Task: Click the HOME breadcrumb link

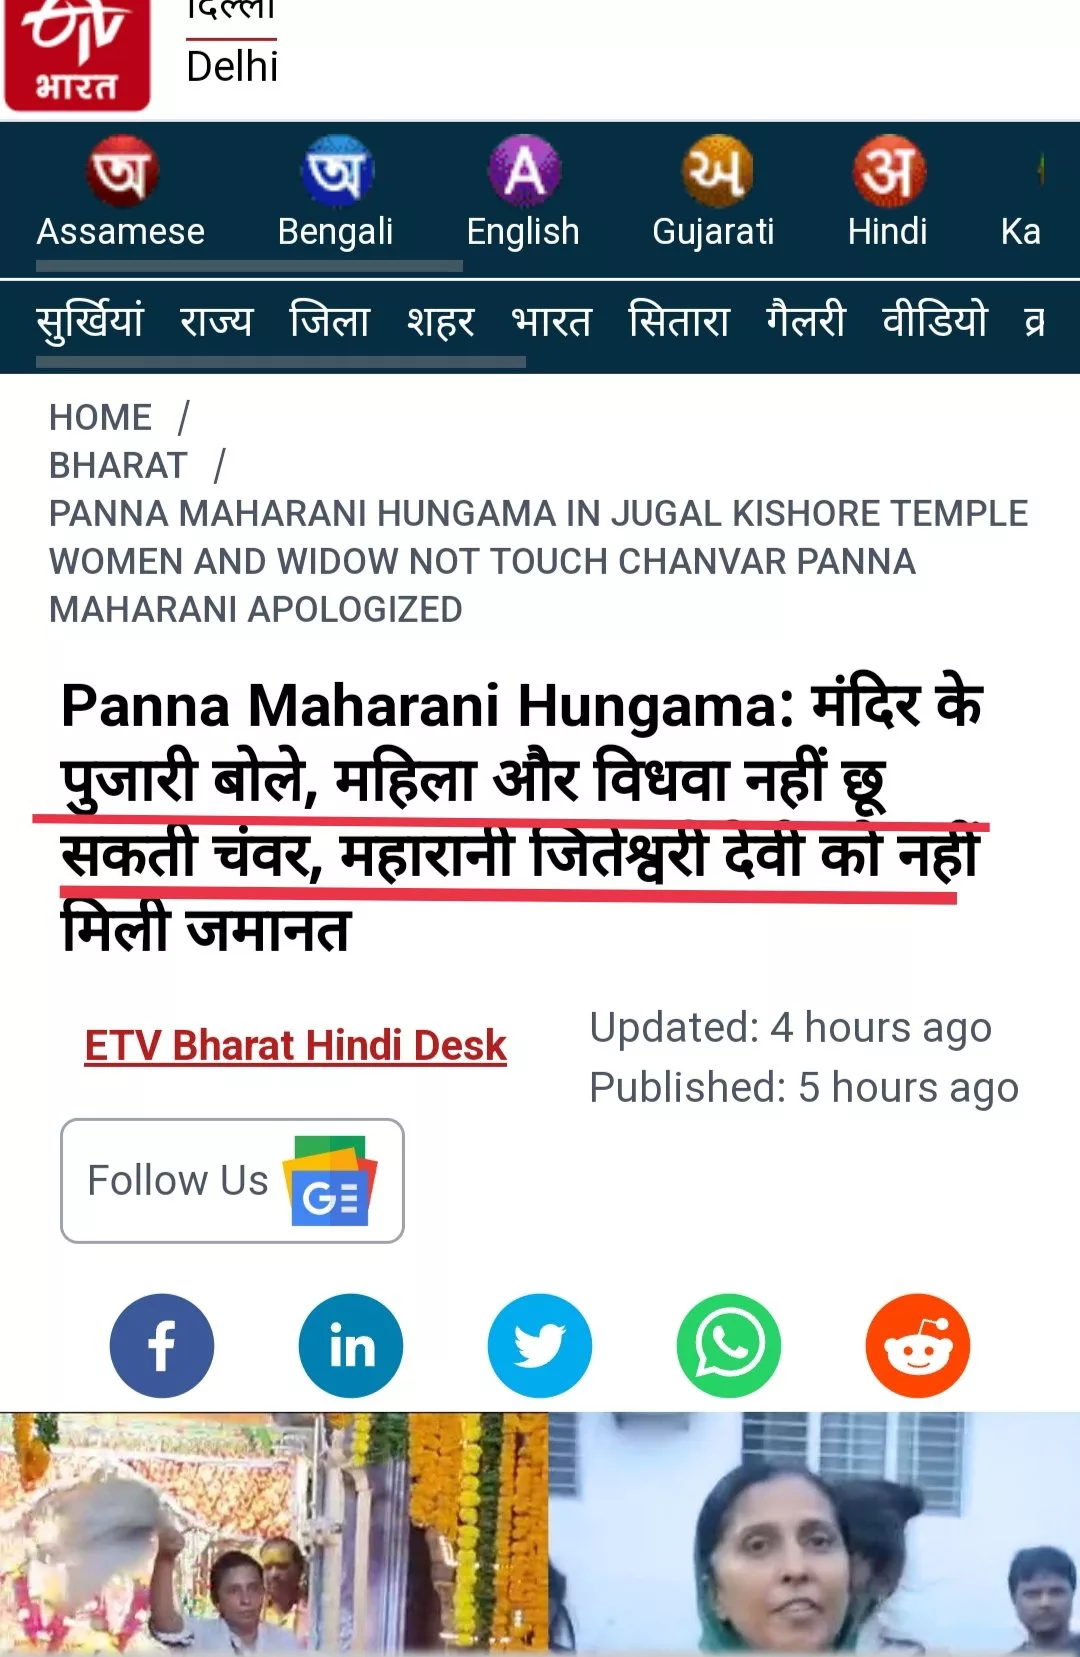Action: pyautogui.click(x=100, y=417)
